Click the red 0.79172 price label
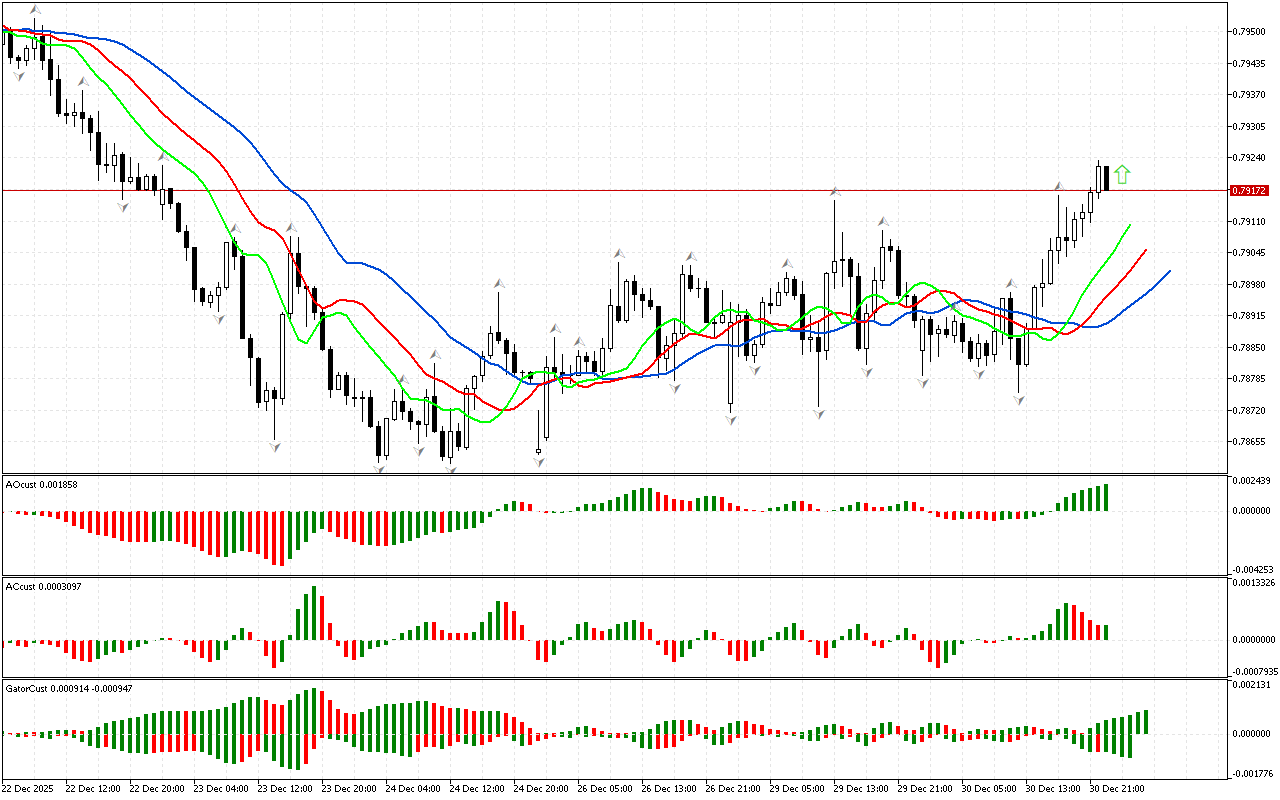Viewport: 1280px width, 800px height. (1249, 190)
